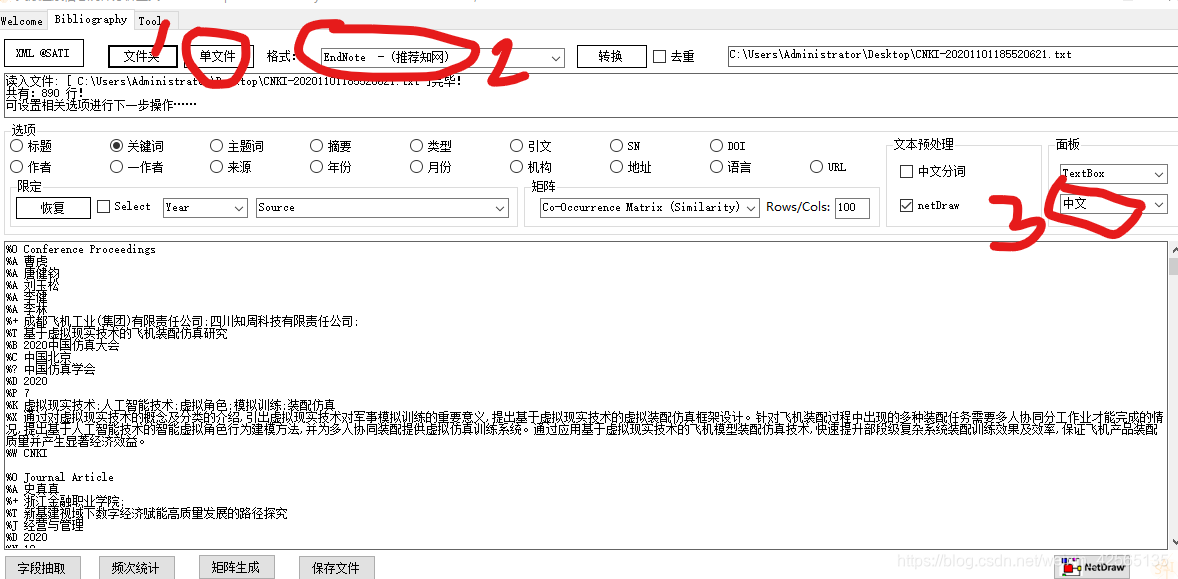Select the 机构 radio option

(x=516, y=167)
